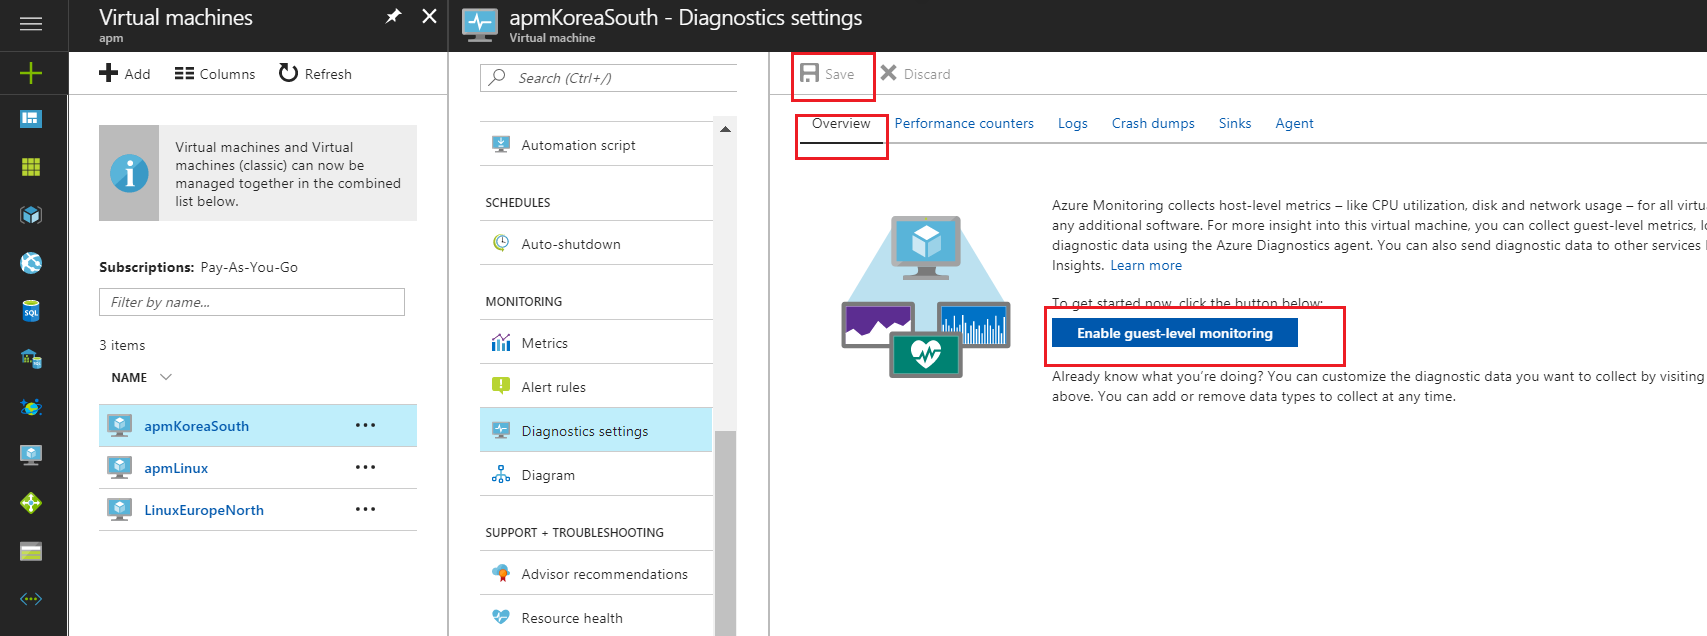Discard diagnostics changes
Viewport: 1707px width, 636px height.
click(x=915, y=74)
